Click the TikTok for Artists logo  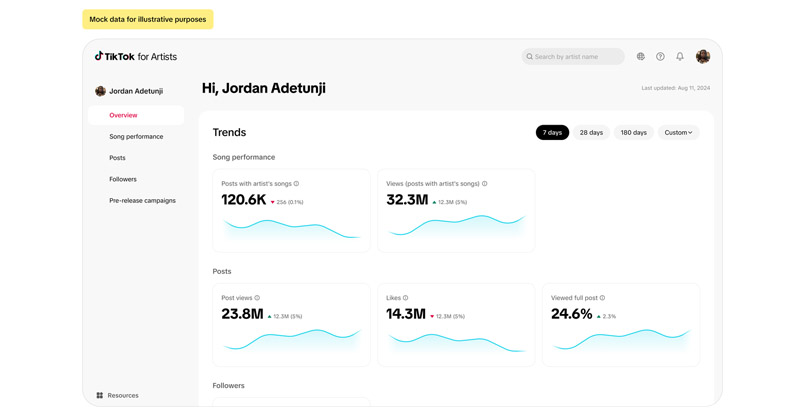[x=135, y=57]
